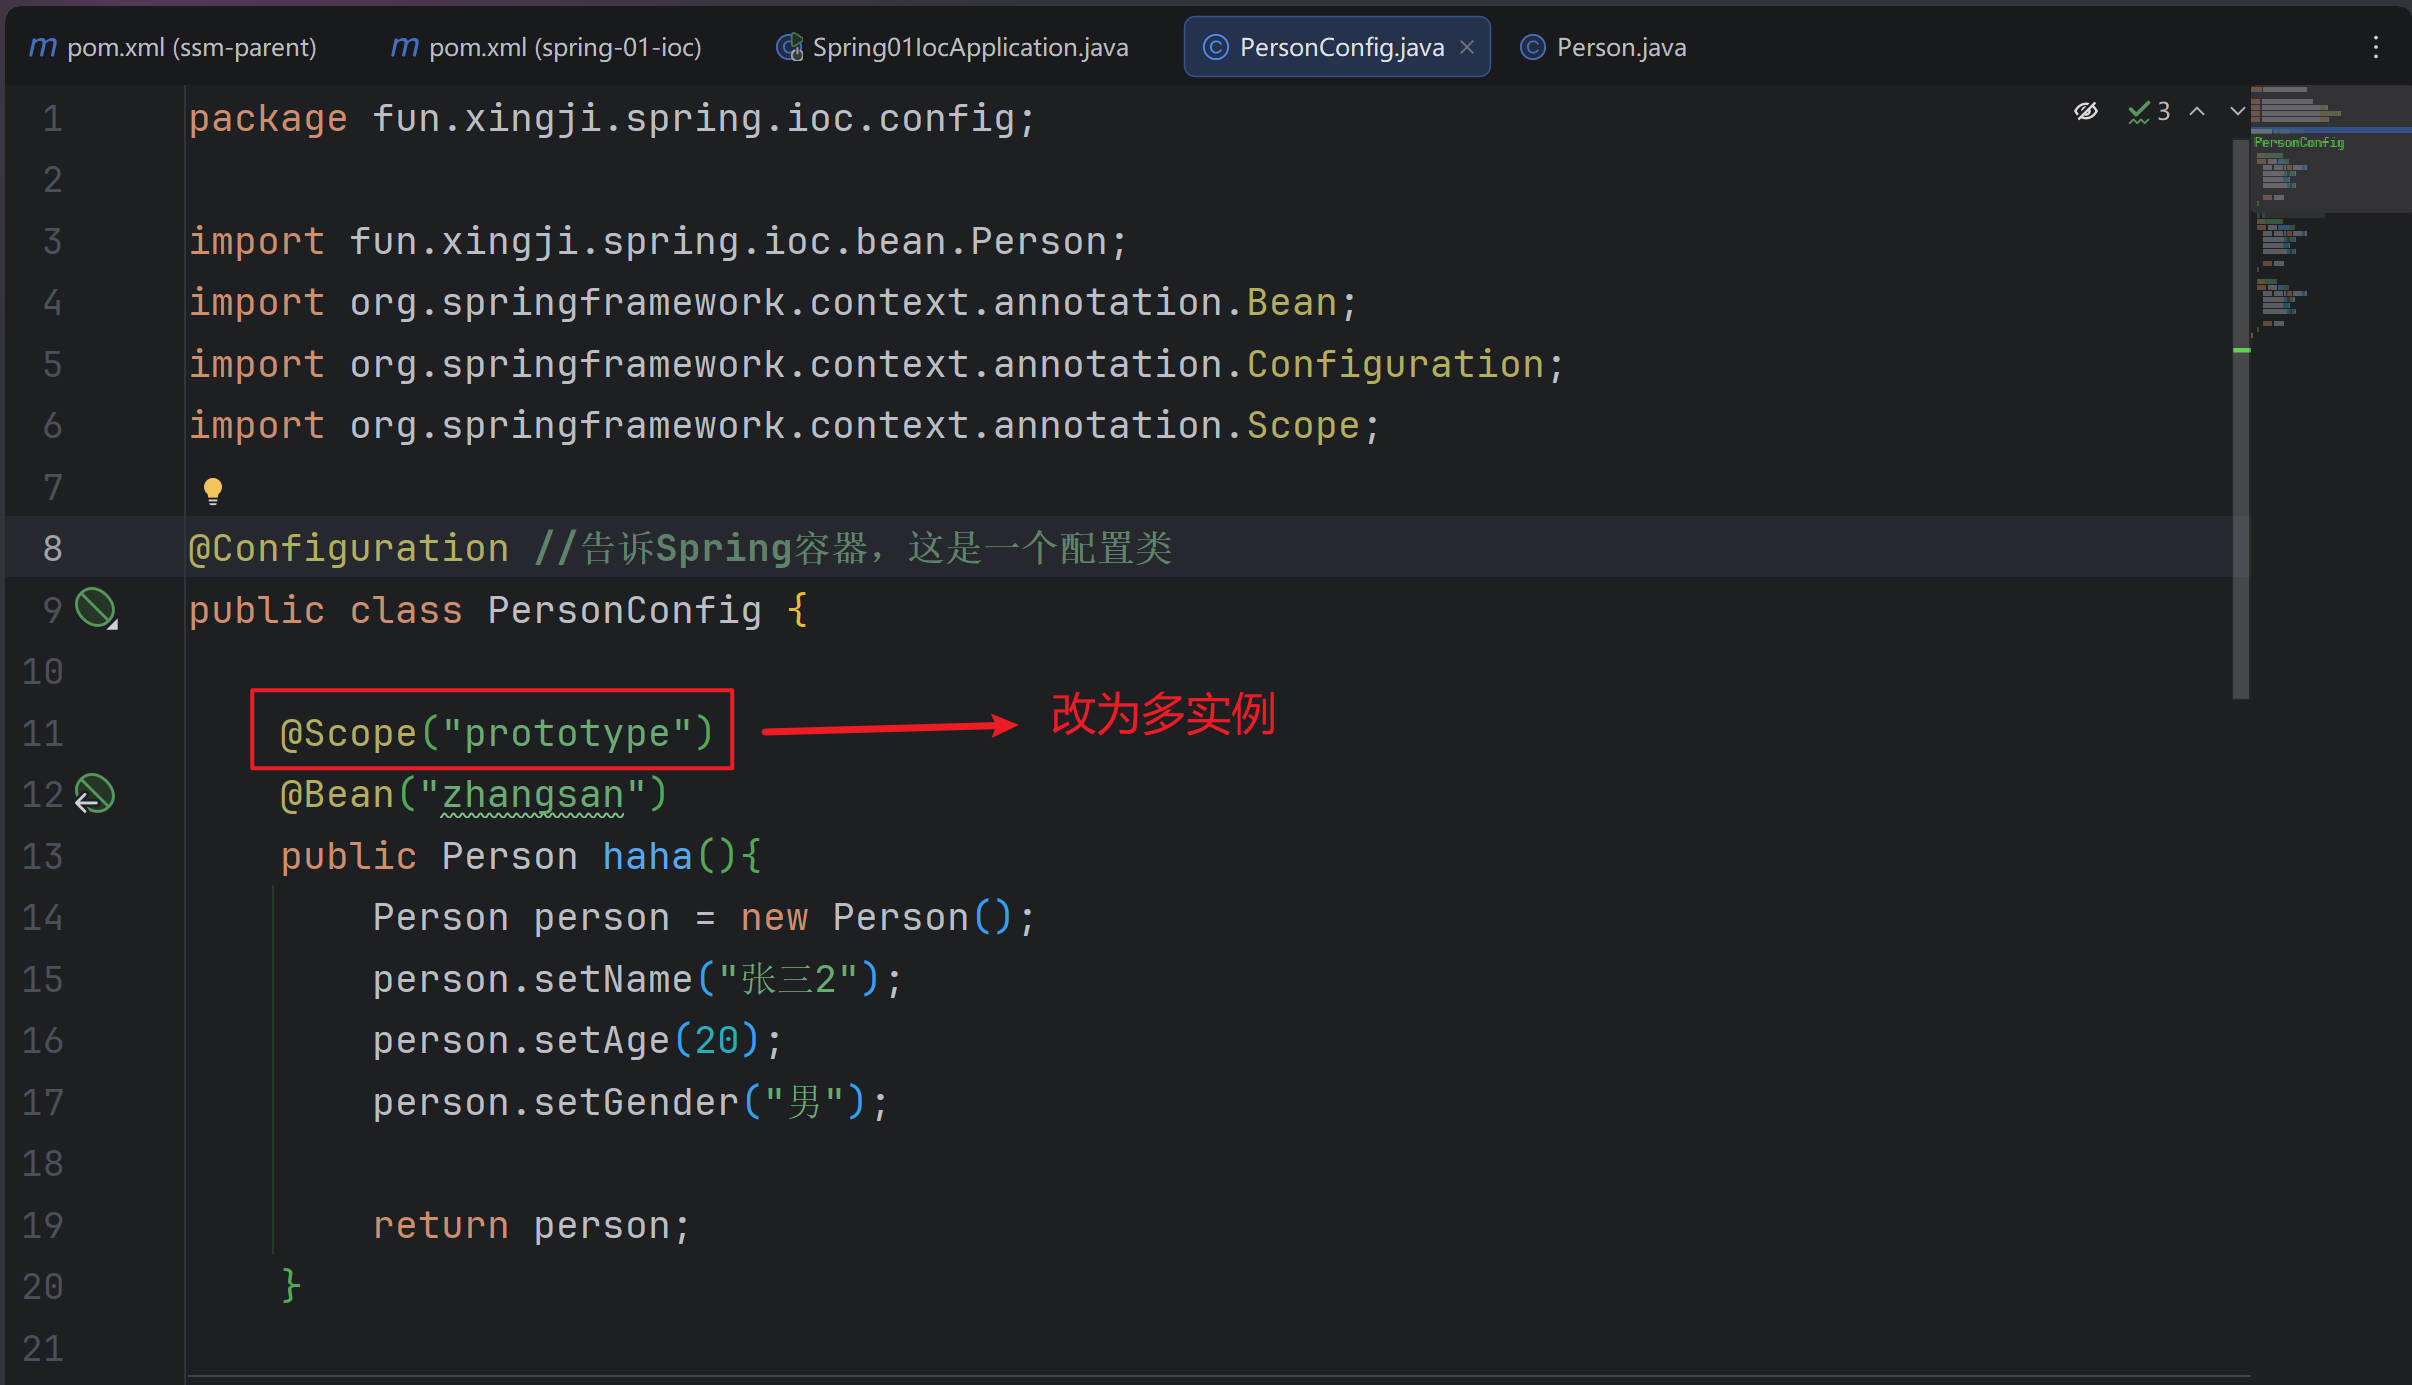Screen dimensions: 2412x1385
Task: Click line number 14 in the gutter
Action: pyautogui.click(x=43, y=918)
